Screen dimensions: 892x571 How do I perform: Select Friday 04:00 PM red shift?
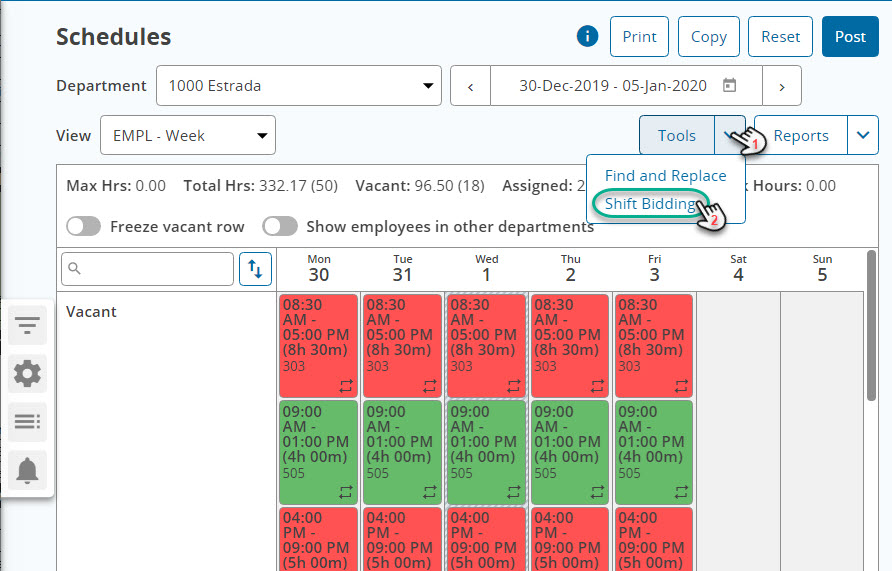coord(654,539)
